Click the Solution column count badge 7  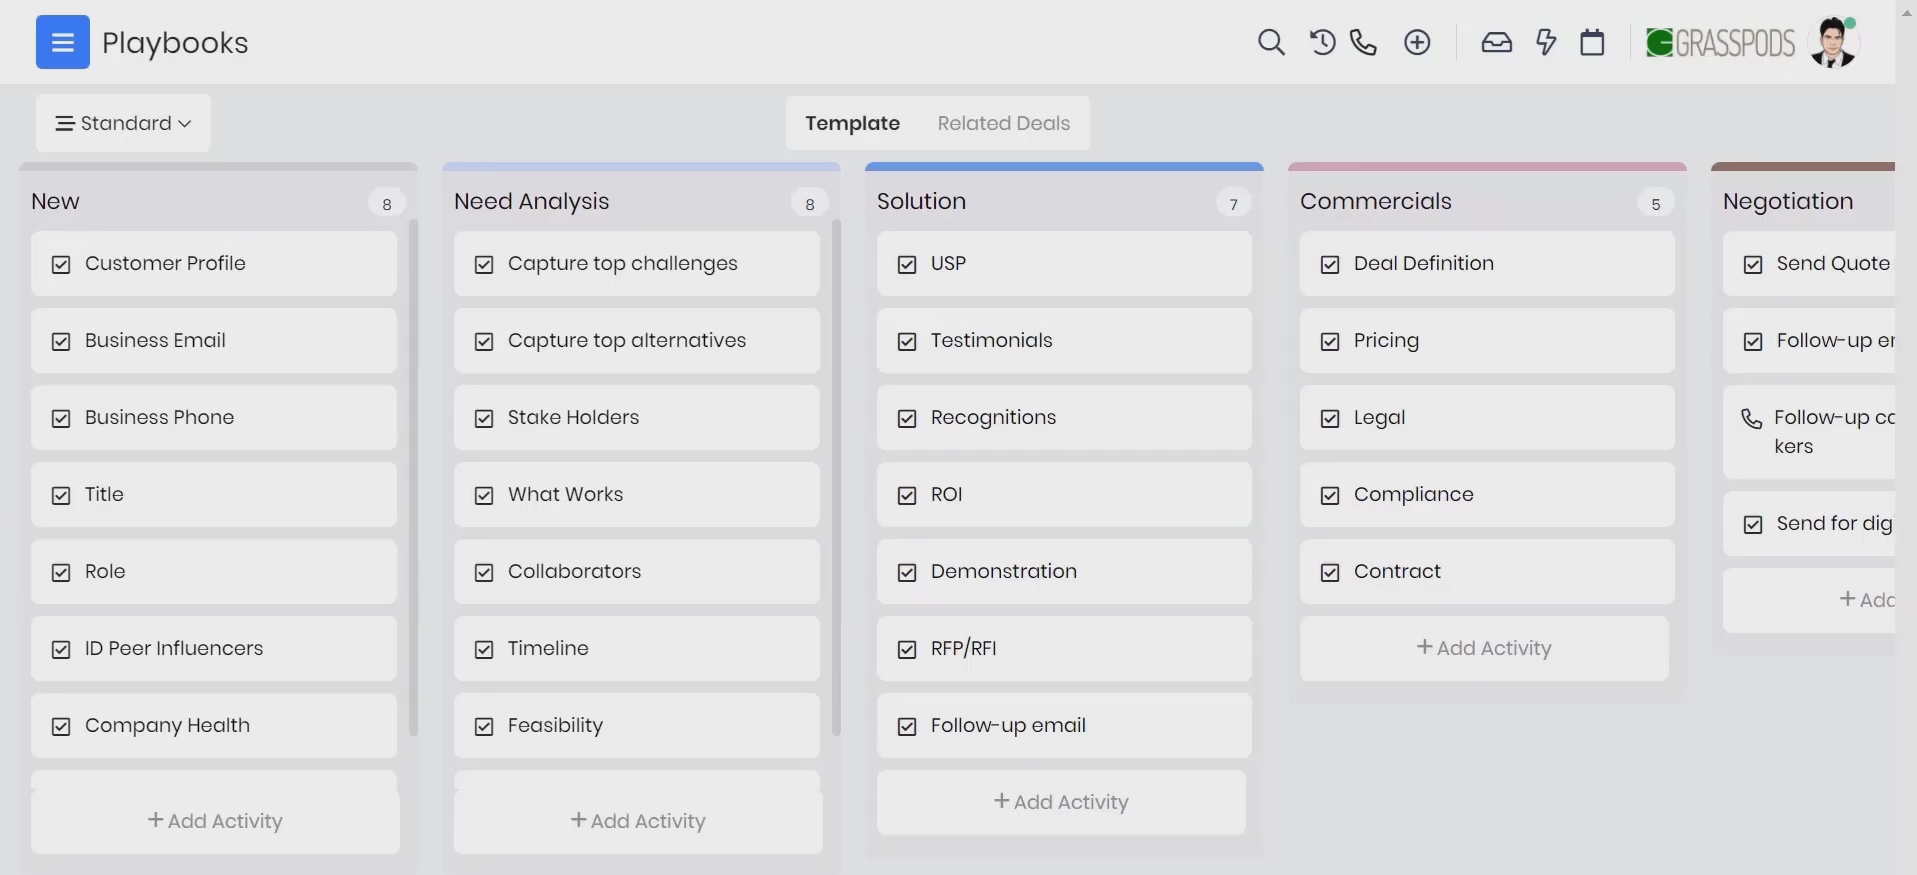[1233, 204]
